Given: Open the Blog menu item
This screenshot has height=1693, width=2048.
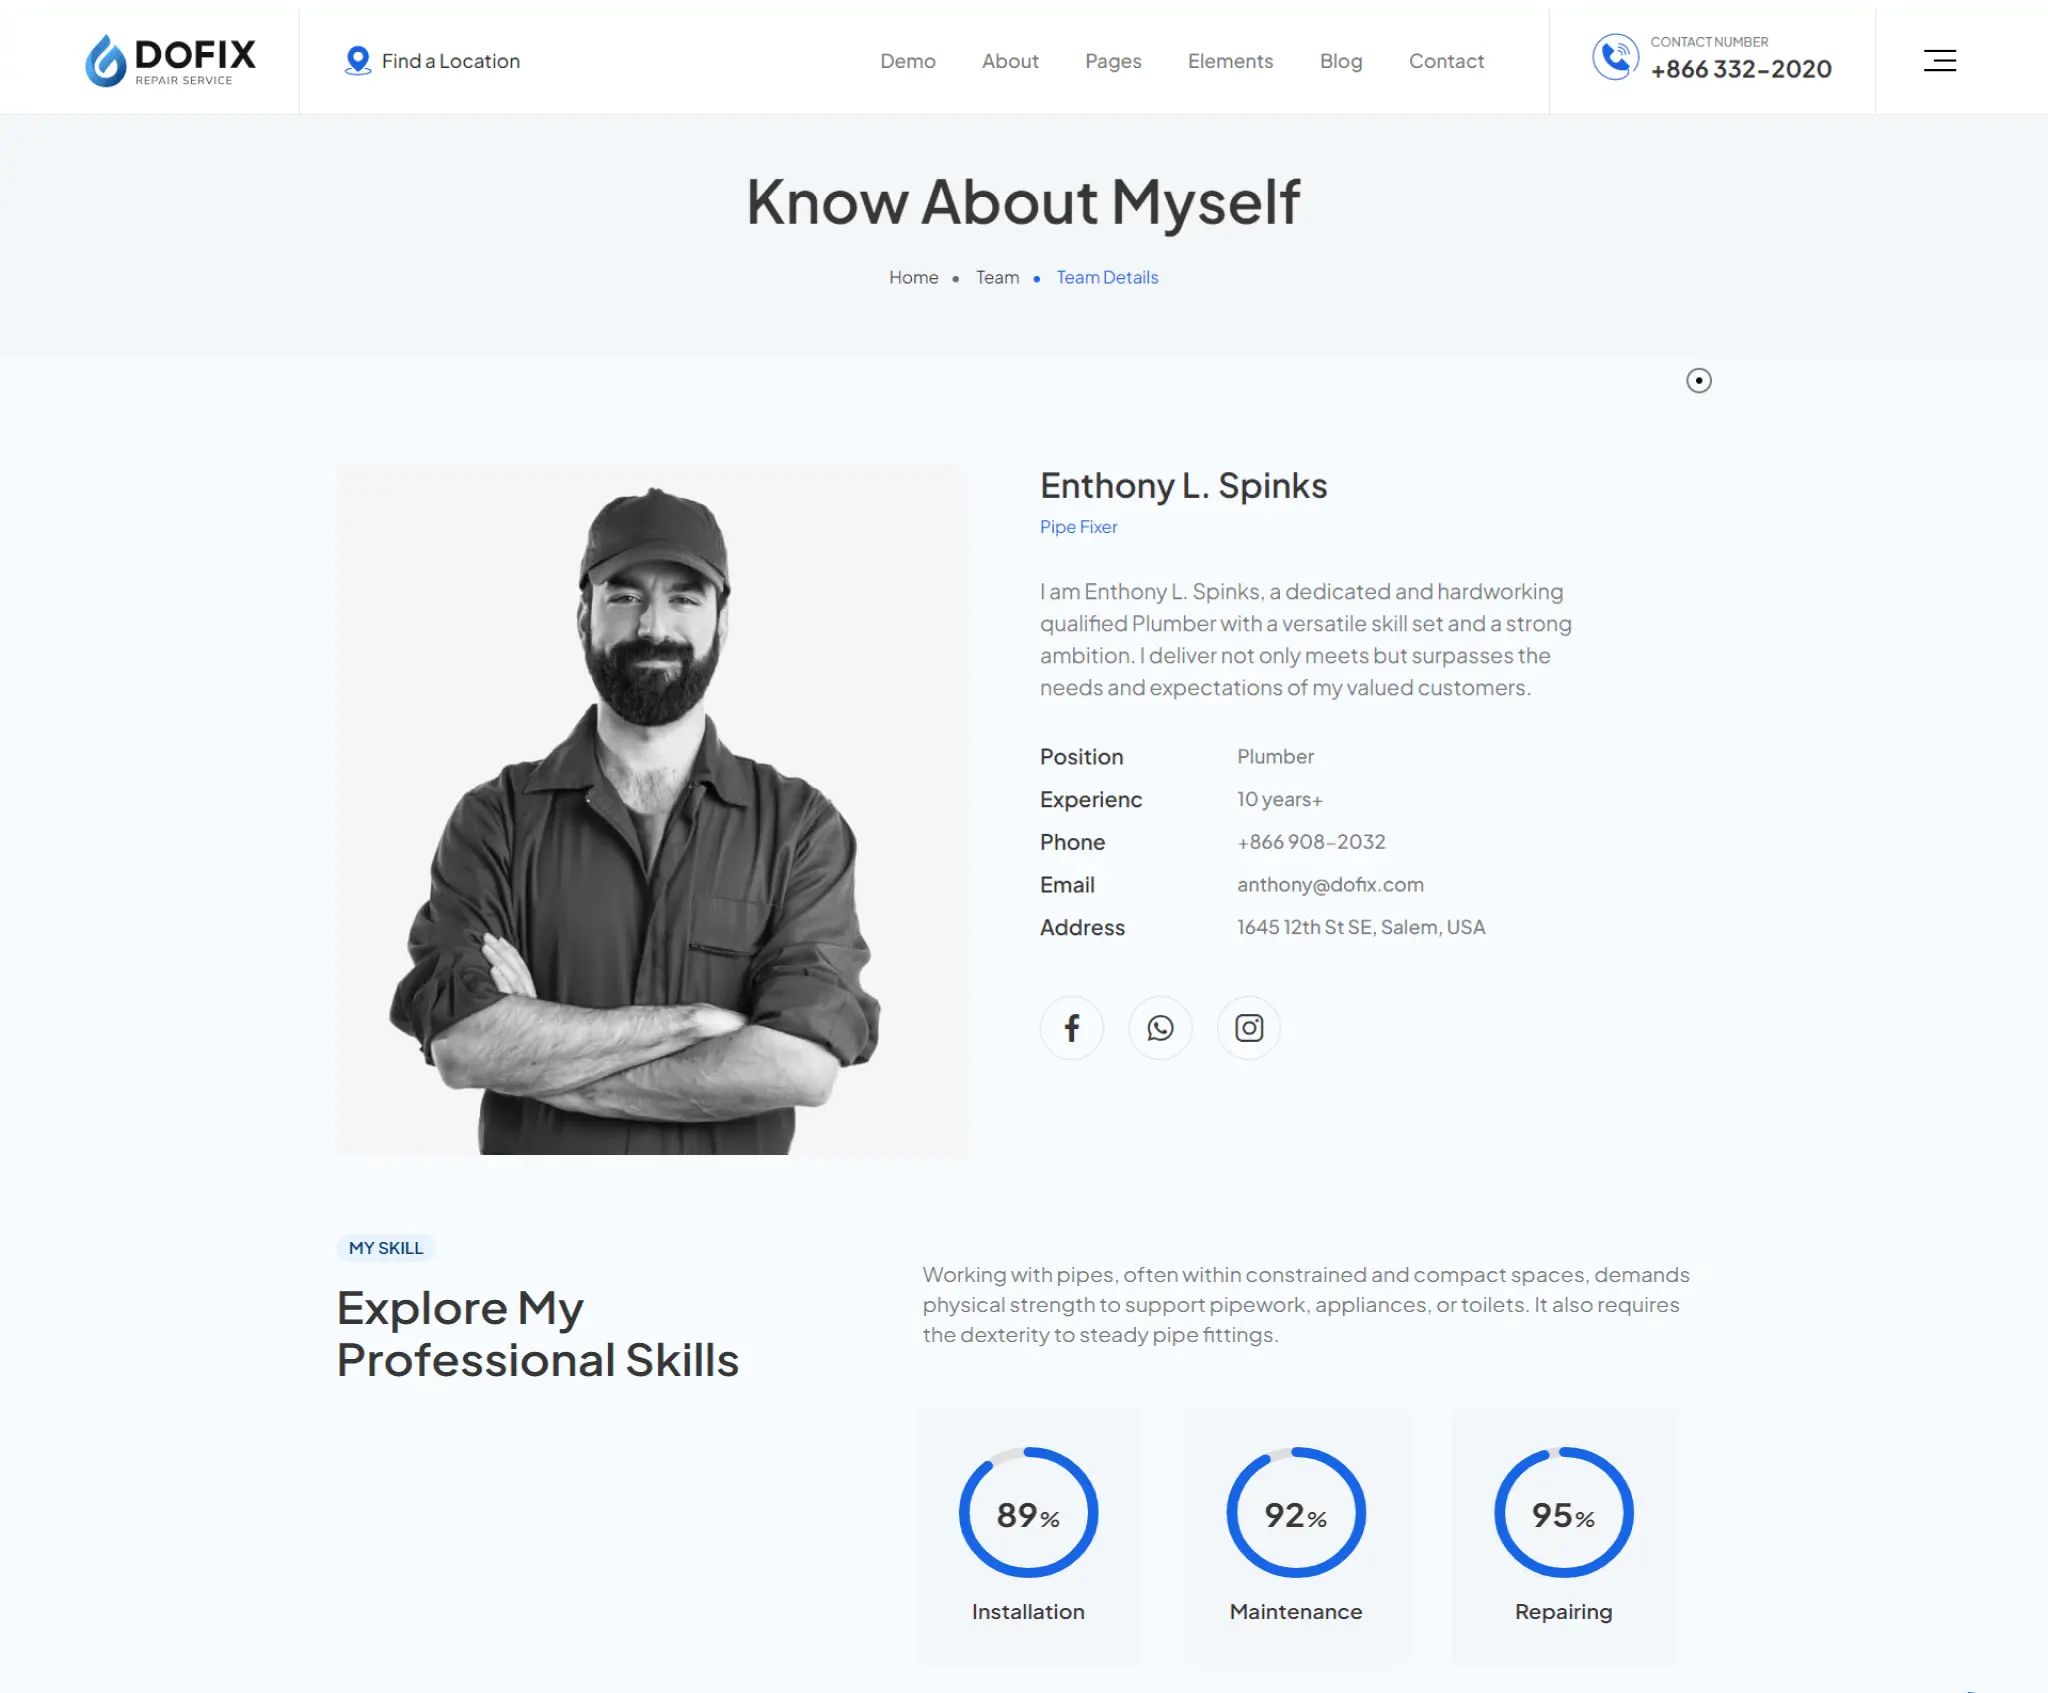Looking at the screenshot, I should click(x=1340, y=61).
